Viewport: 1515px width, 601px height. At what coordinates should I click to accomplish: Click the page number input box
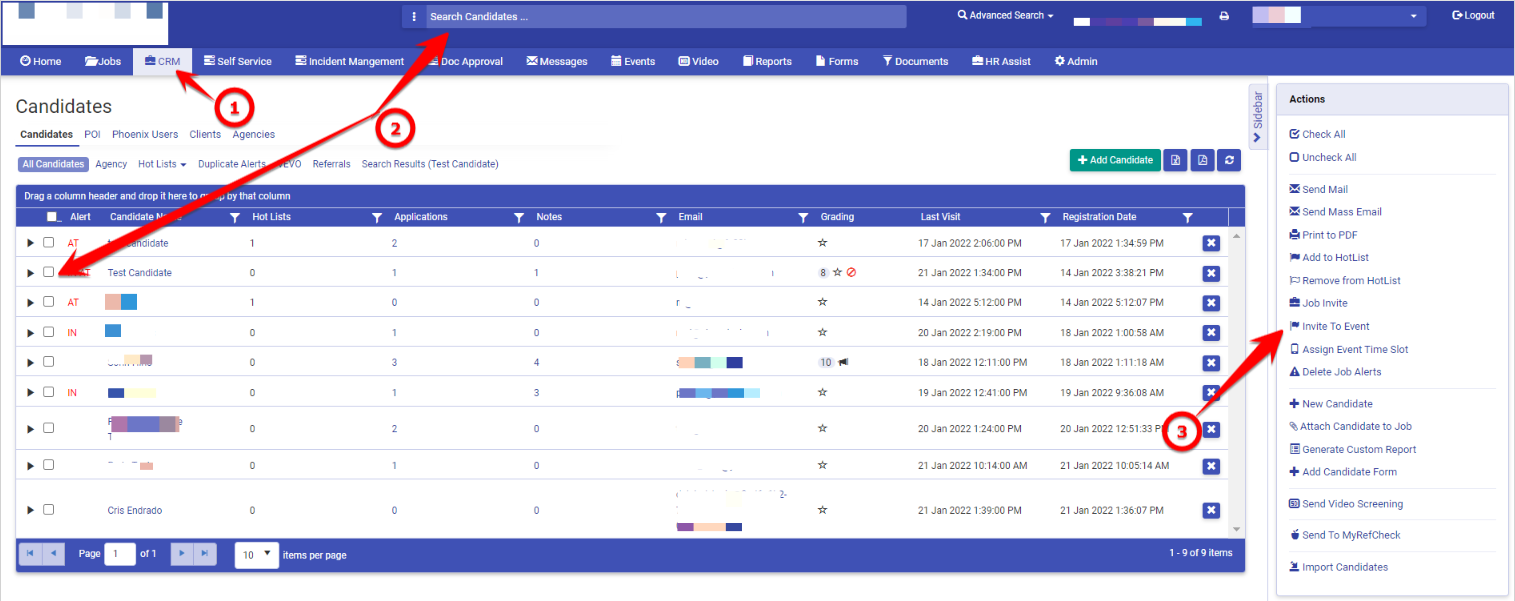click(x=120, y=554)
